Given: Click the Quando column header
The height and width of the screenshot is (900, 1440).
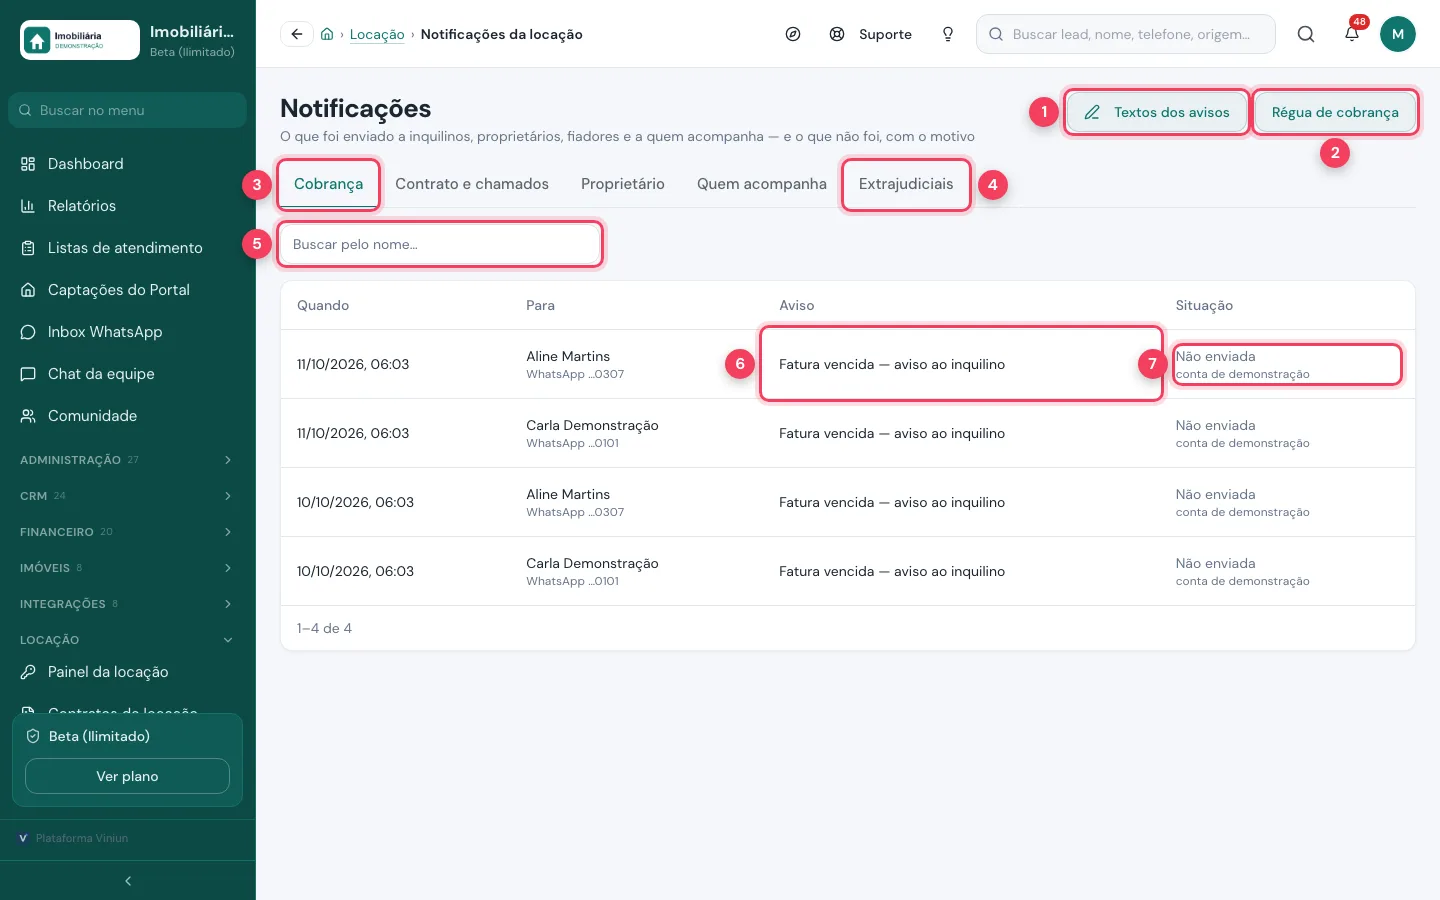Looking at the screenshot, I should [323, 305].
